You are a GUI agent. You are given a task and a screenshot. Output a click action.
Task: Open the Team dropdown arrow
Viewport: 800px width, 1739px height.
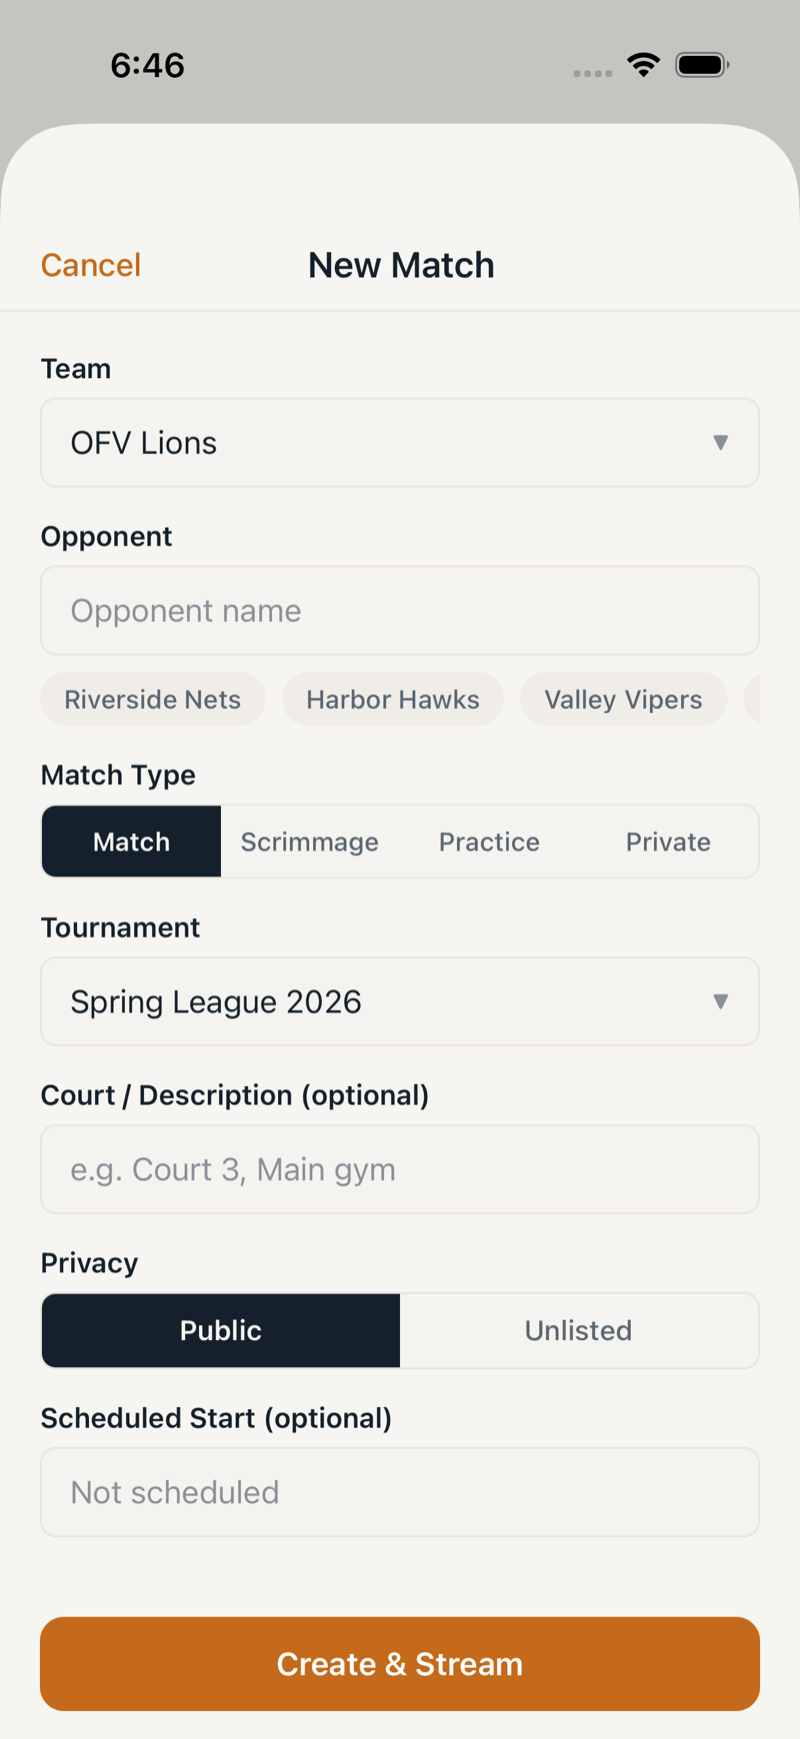(722, 443)
